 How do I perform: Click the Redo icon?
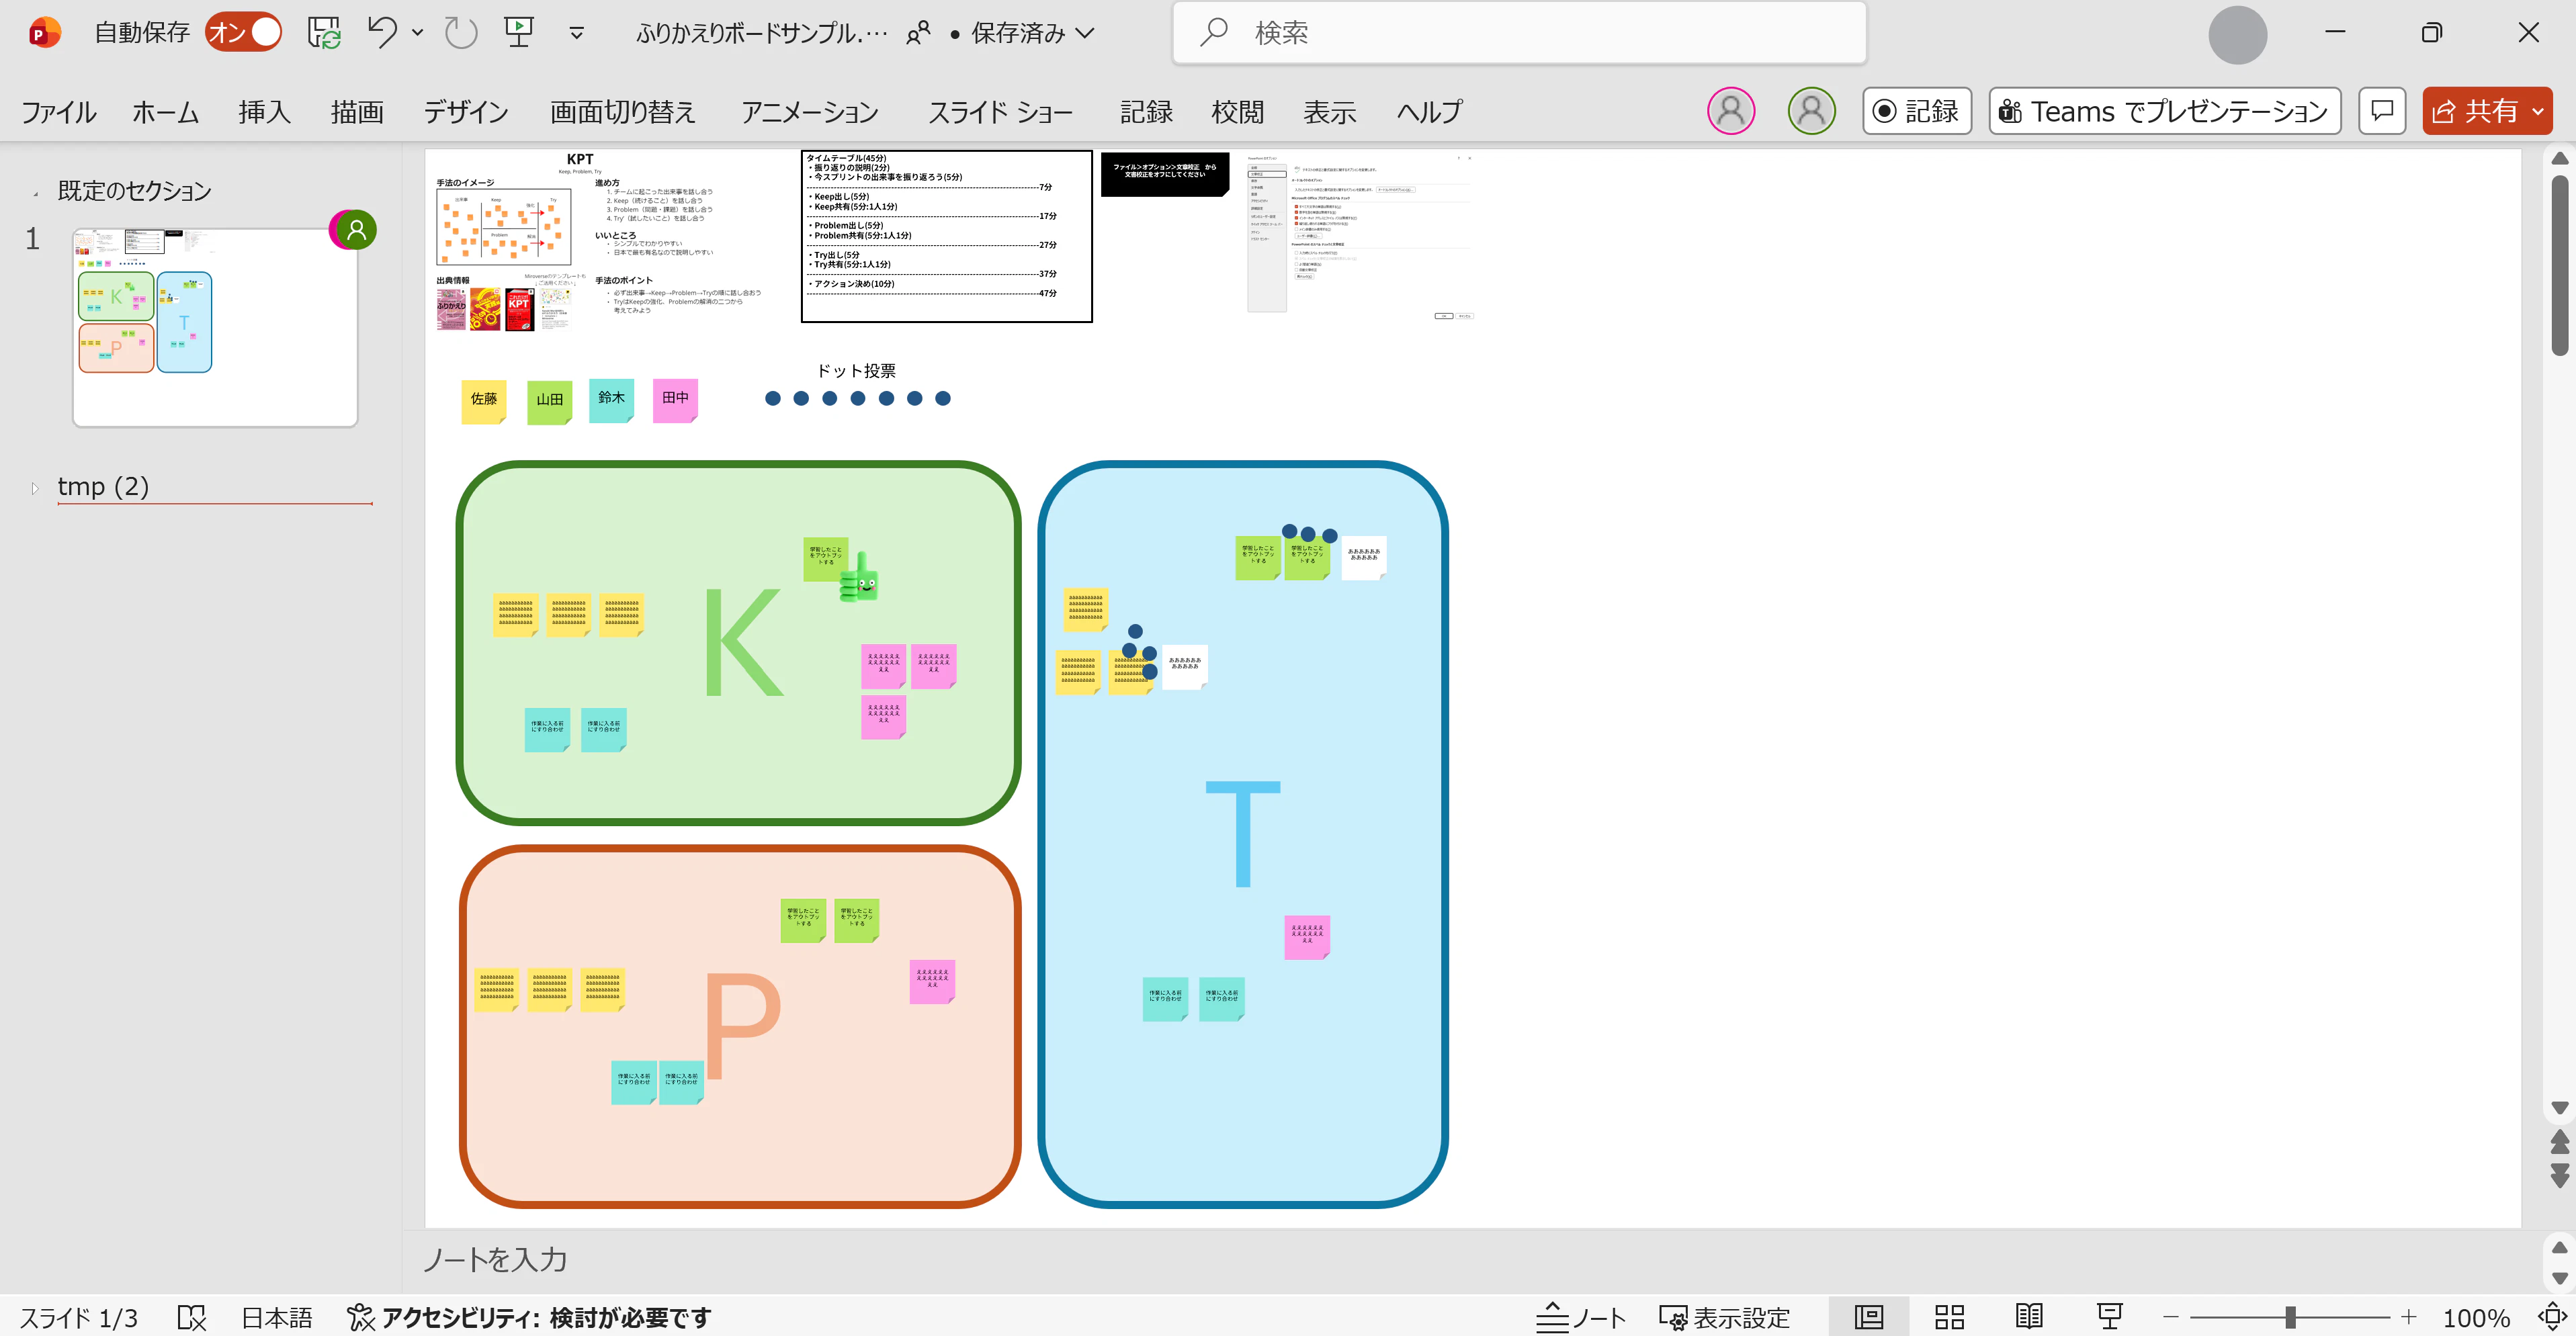[461, 33]
